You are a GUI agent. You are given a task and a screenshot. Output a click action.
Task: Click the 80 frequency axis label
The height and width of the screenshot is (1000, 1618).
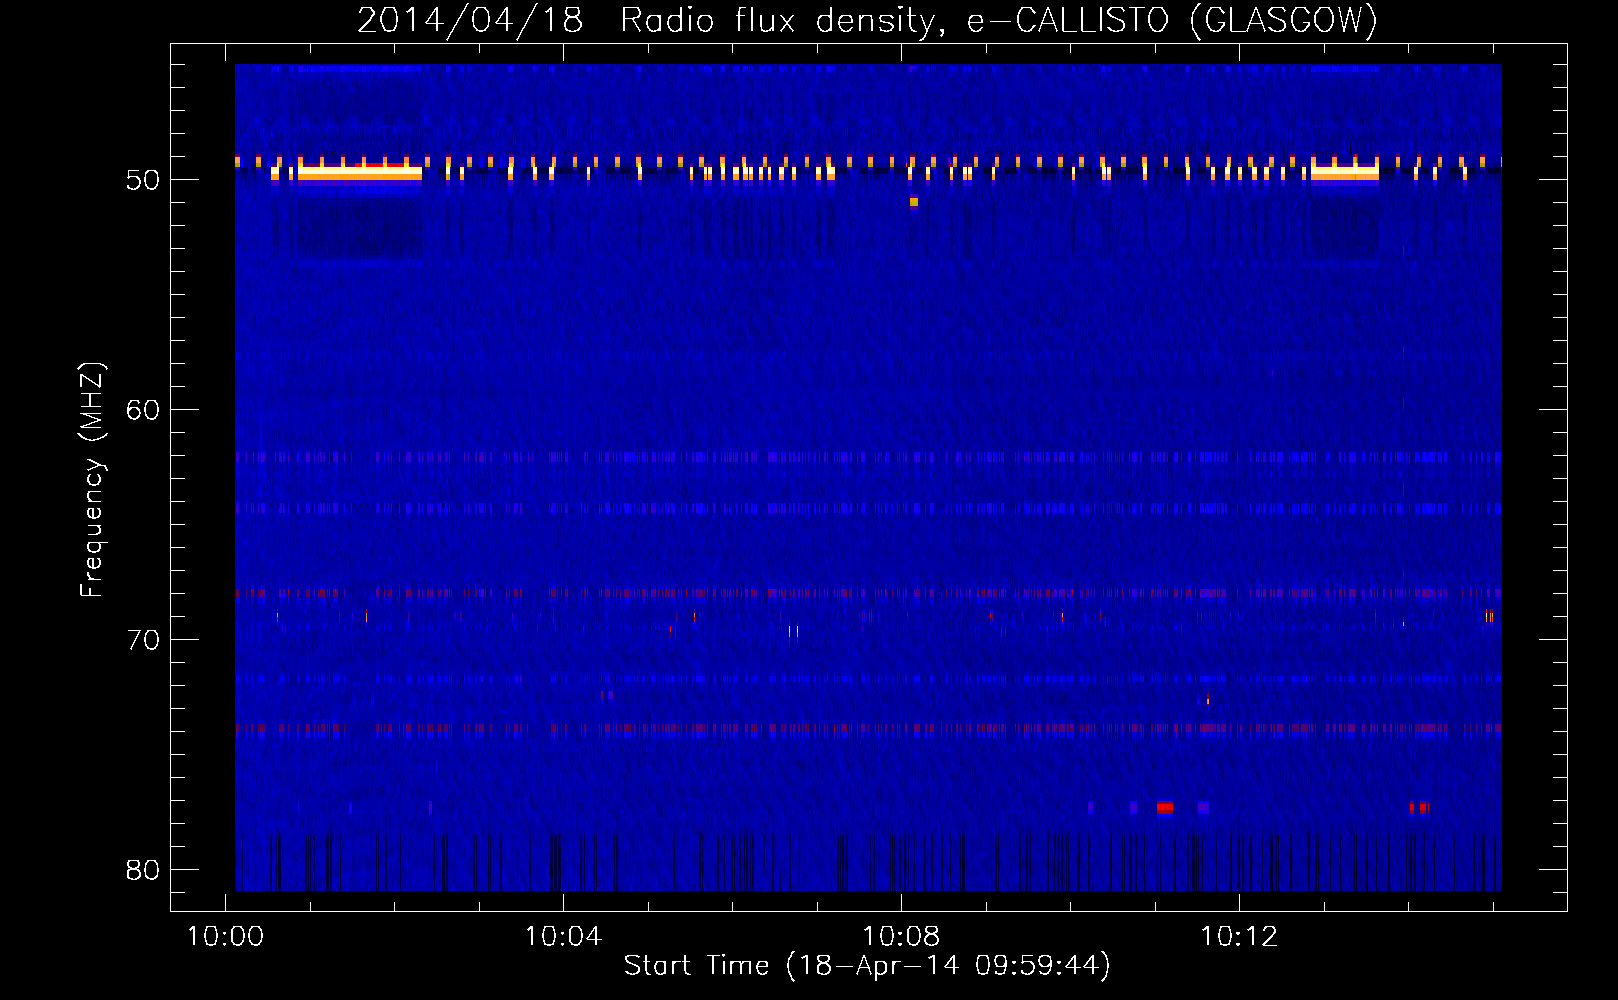tap(144, 870)
